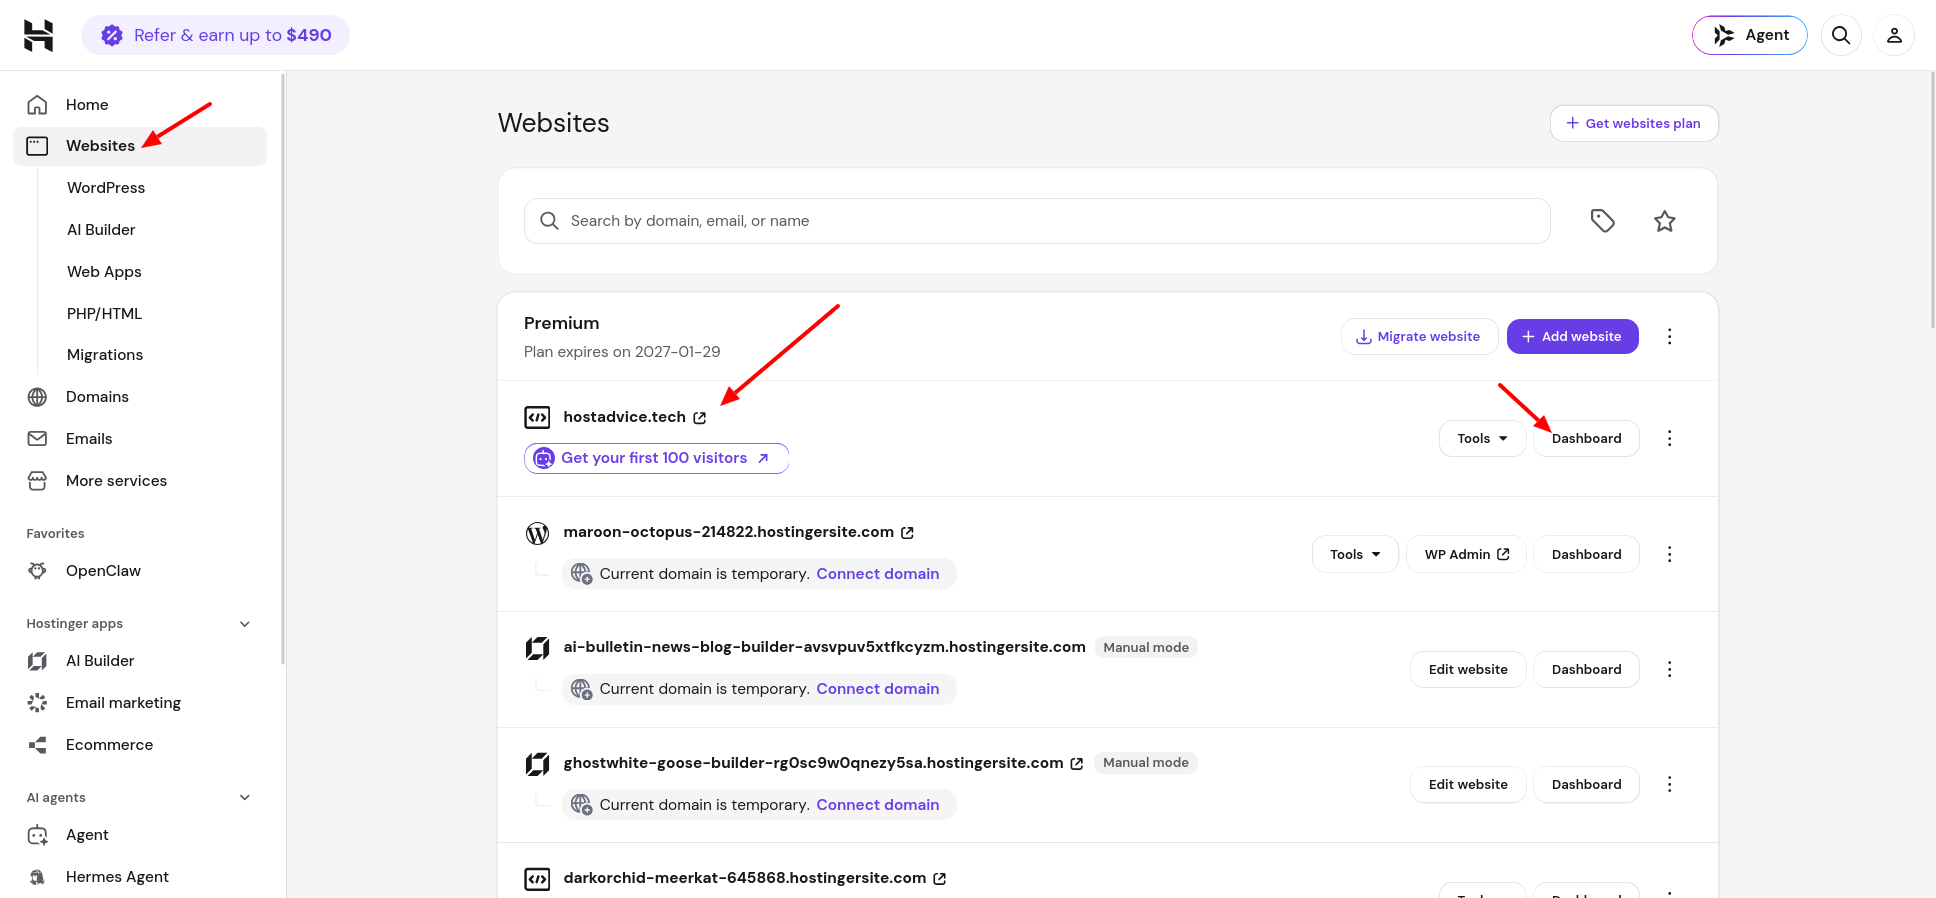Open Dashboard for hostadvice.tech
The image size is (1936, 898).
[x=1586, y=438]
